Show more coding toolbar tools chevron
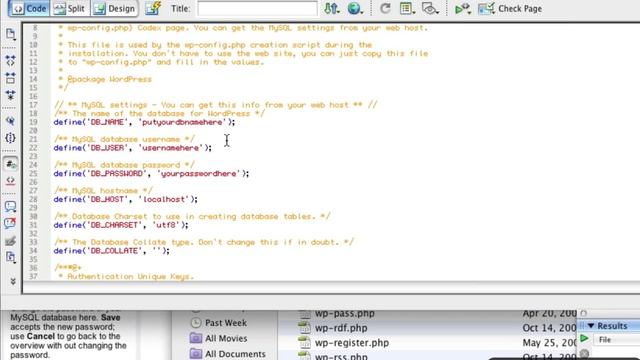Screen dimensions: 640x360 coord(12,281)
